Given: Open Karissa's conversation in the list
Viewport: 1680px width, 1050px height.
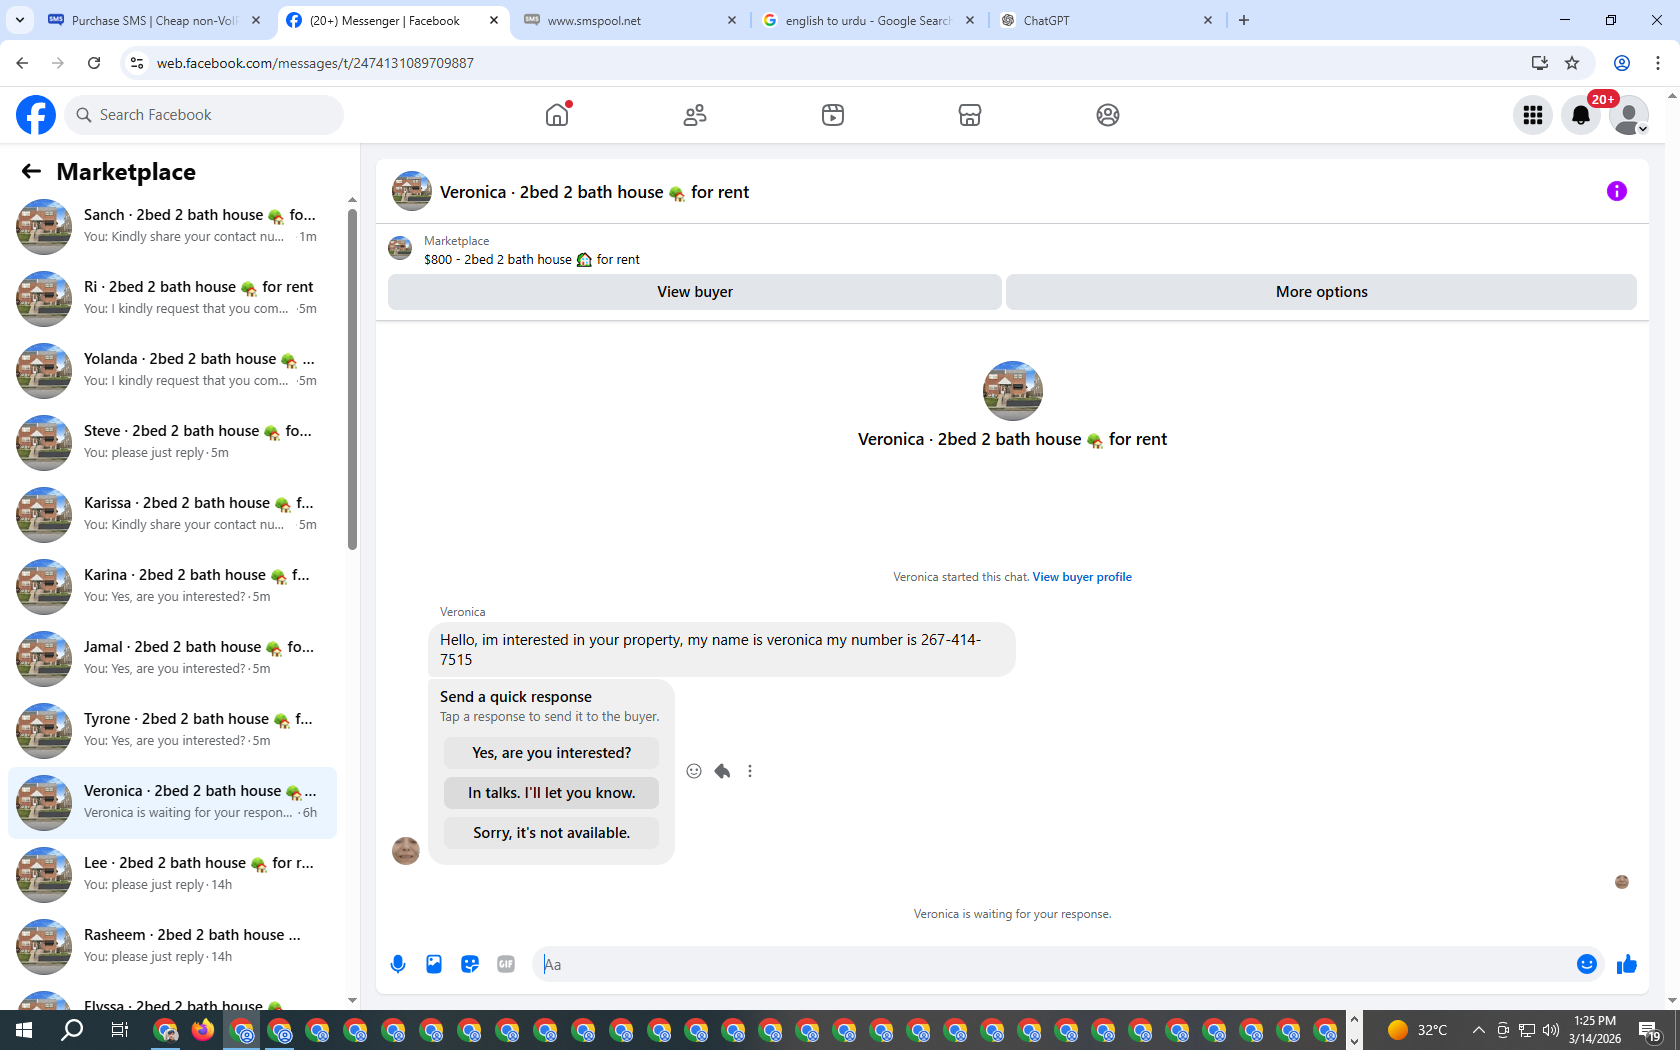Looking at the screenshot, I should [172, 514].
